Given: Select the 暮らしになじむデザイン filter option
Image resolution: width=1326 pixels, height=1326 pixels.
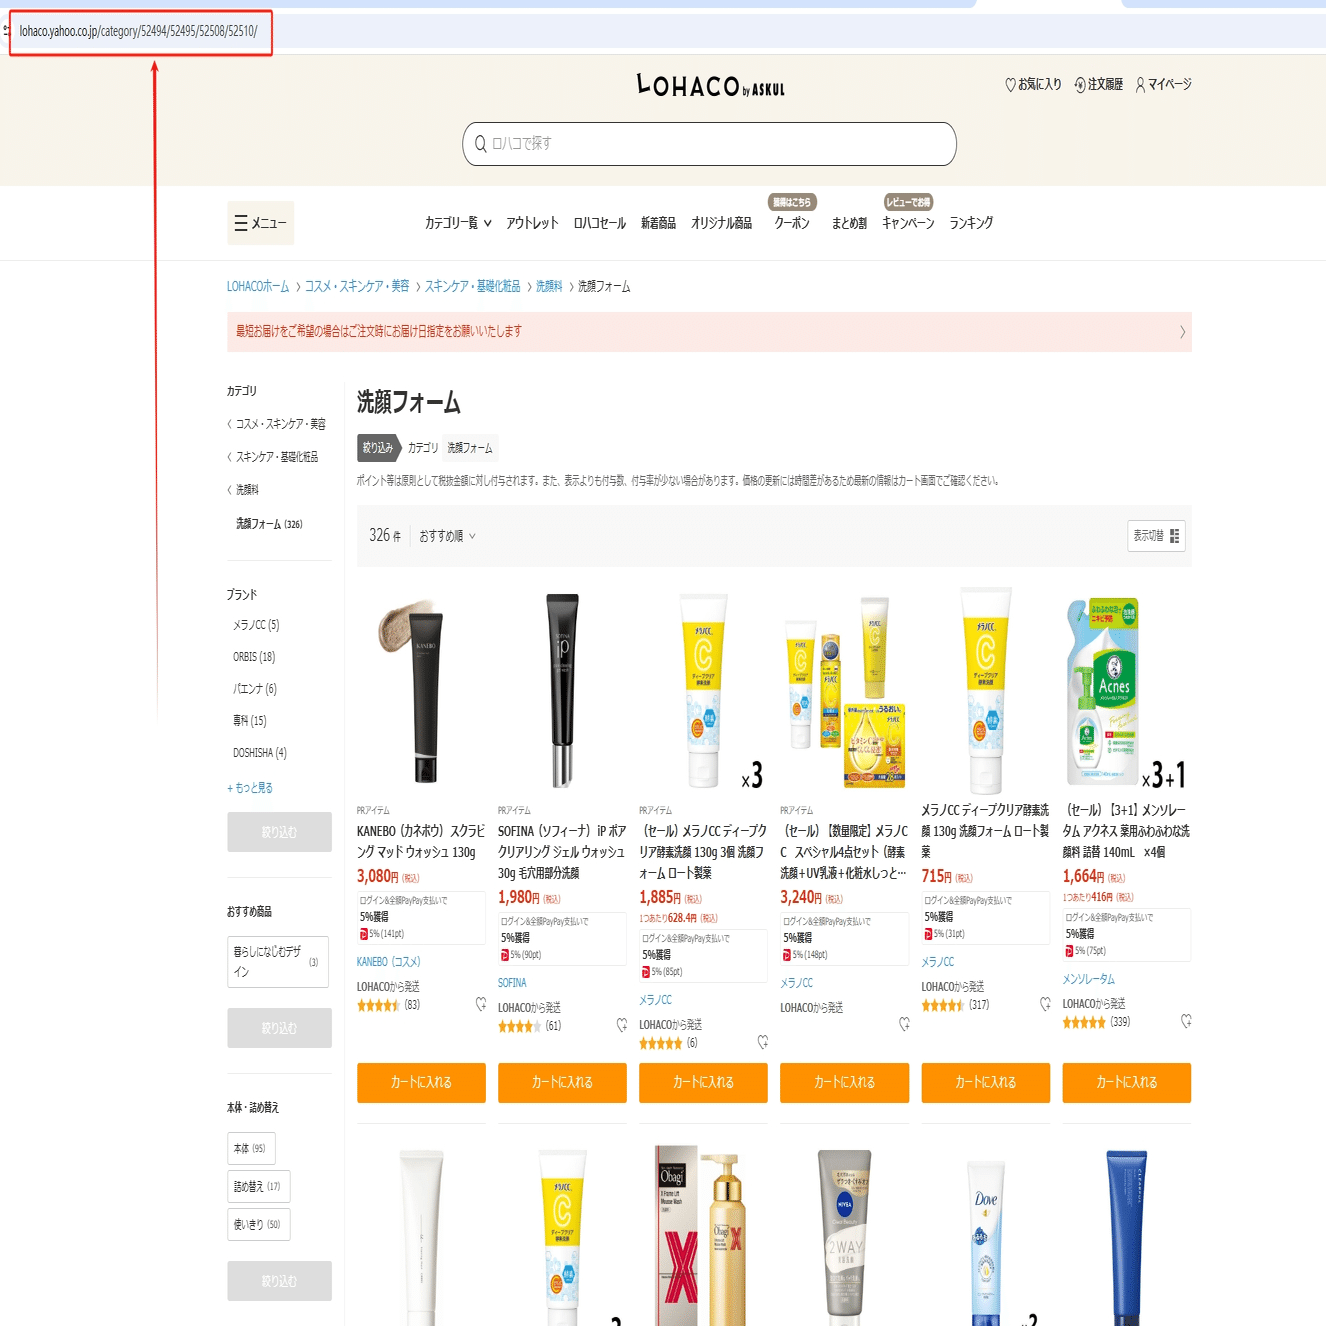Looking at the screenshot, I should pyautogui.click(x=278, y=962).
